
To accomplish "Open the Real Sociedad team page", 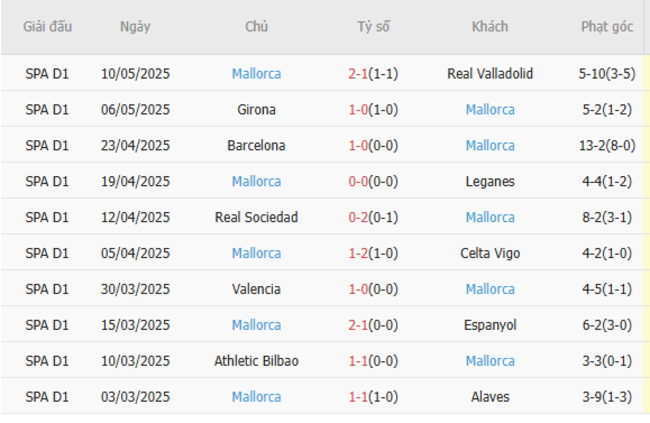I will tap(256, 218).
